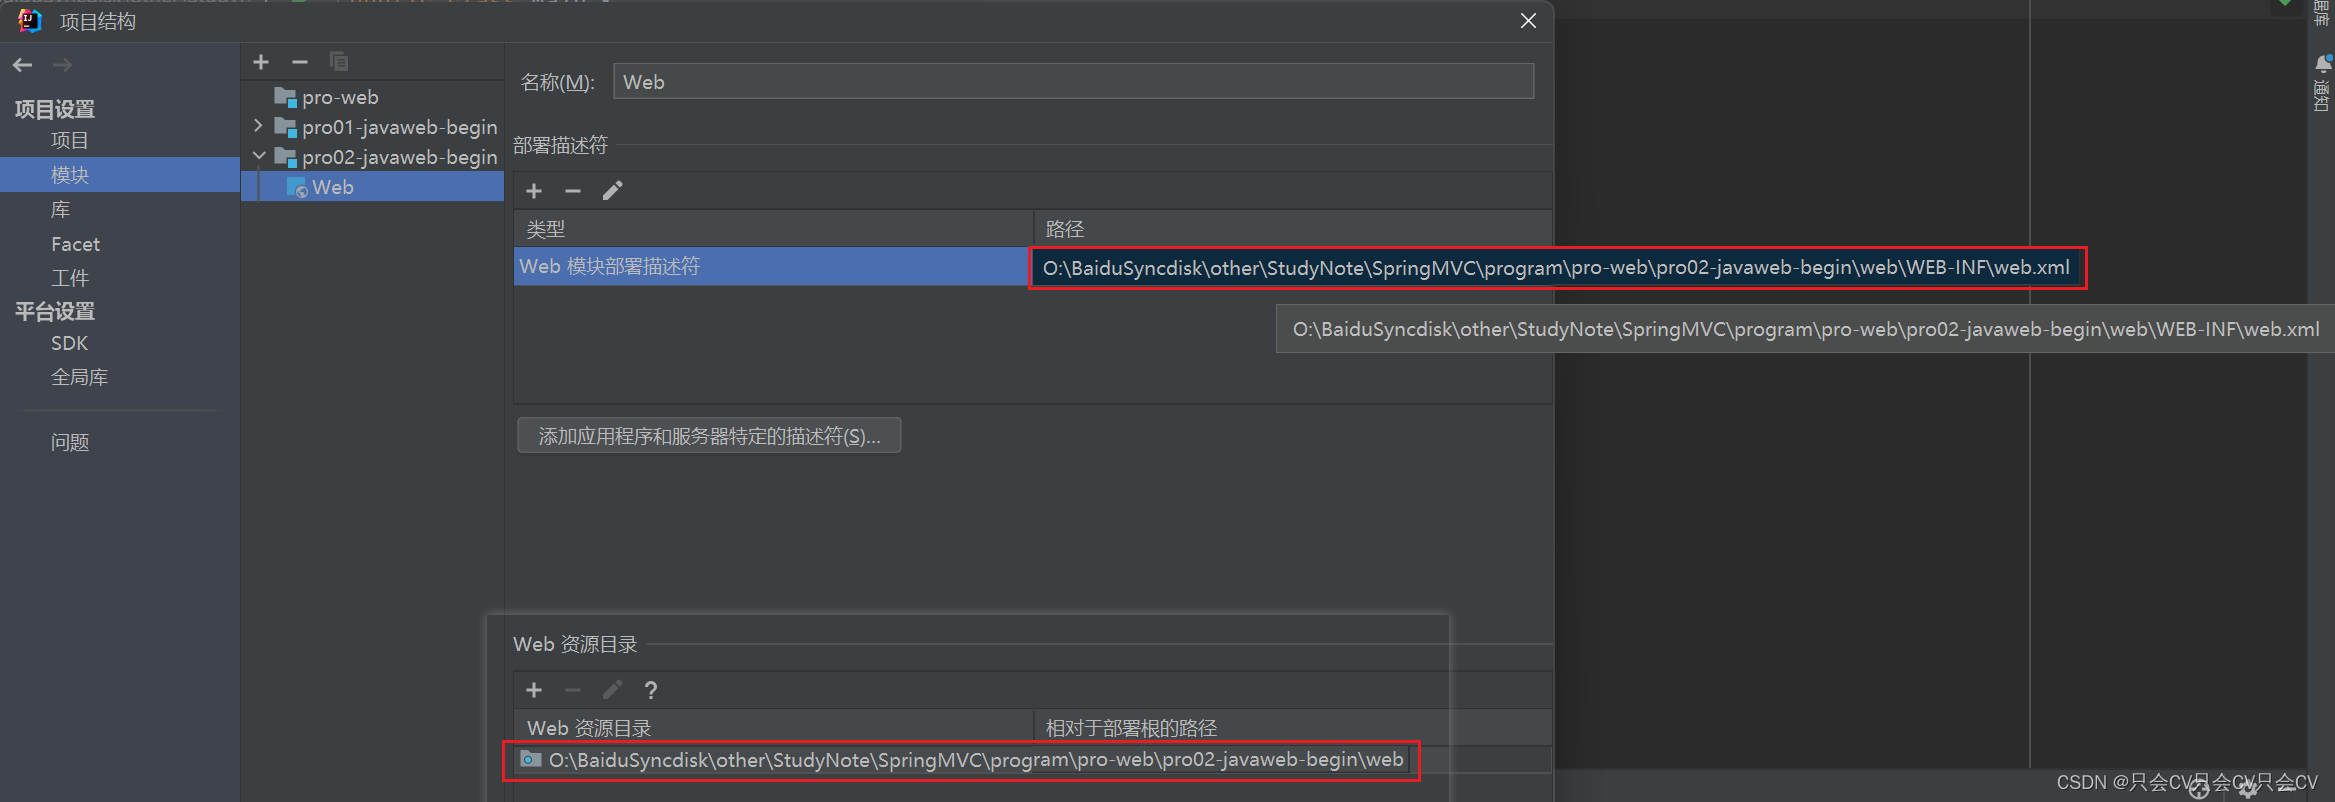The image size is (2335, 802).
Task: Open the 问题 section
Action: click(x=70, y=442)
